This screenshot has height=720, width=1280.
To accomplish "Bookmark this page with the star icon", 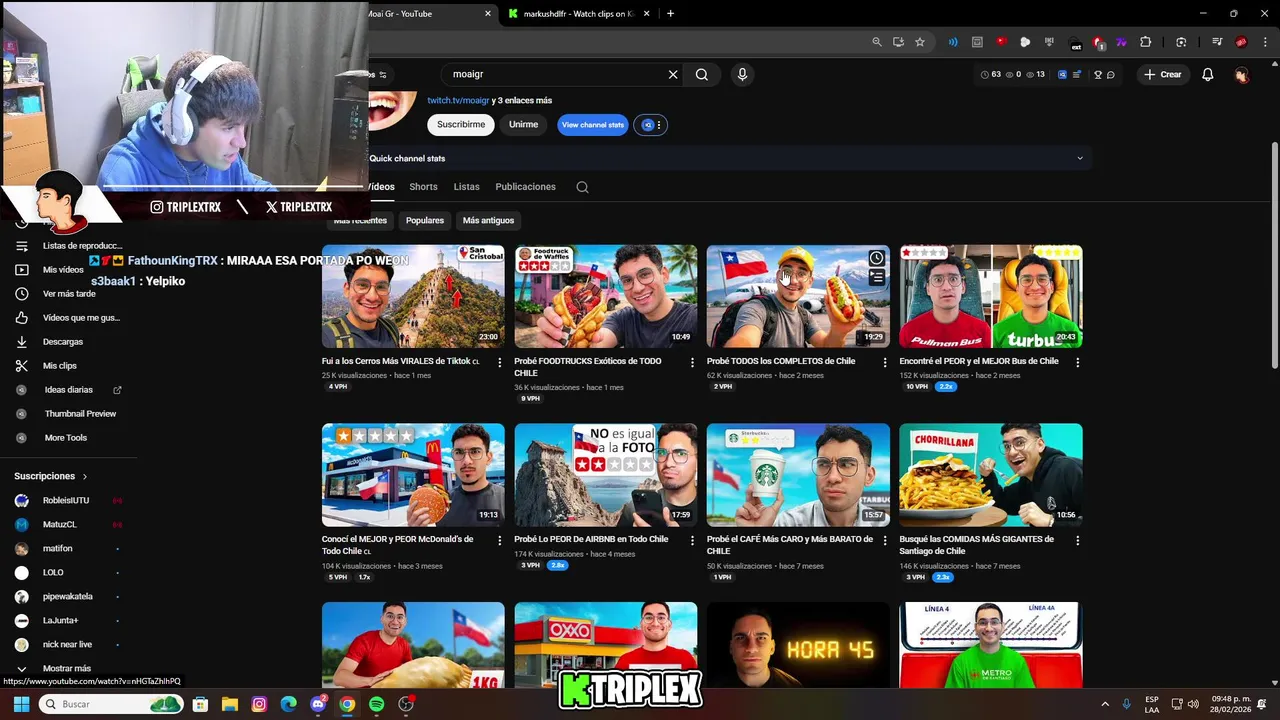I will [920, 42].
